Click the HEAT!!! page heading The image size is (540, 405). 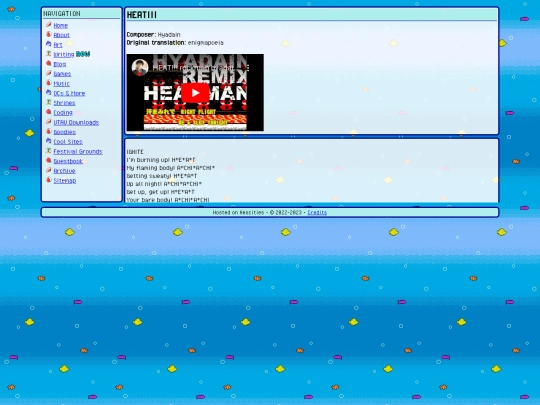(x=142, y=15)
